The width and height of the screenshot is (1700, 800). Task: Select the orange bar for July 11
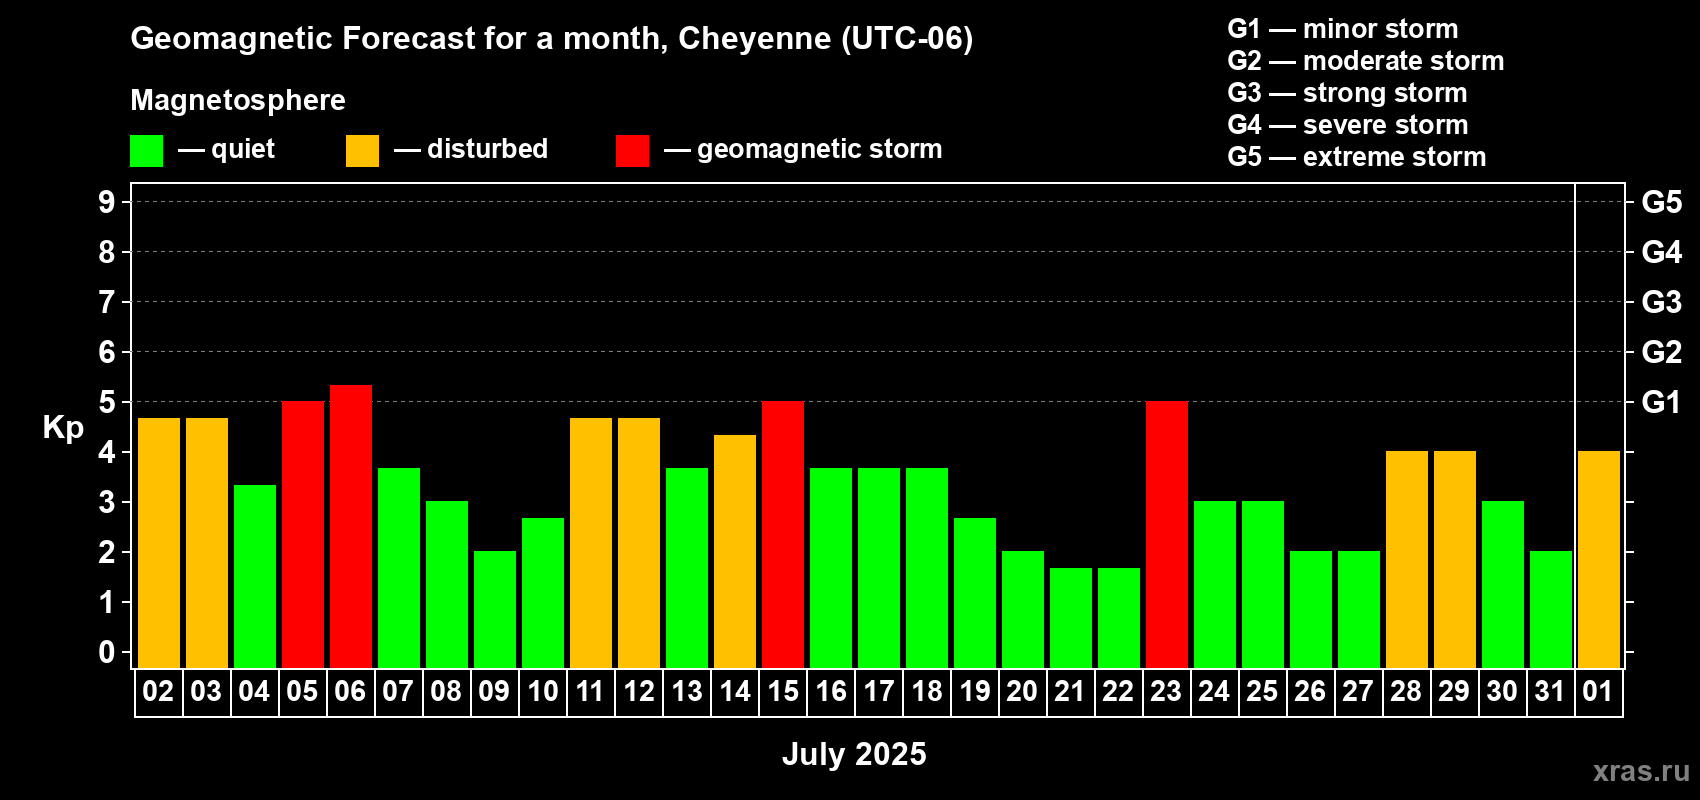591,543
